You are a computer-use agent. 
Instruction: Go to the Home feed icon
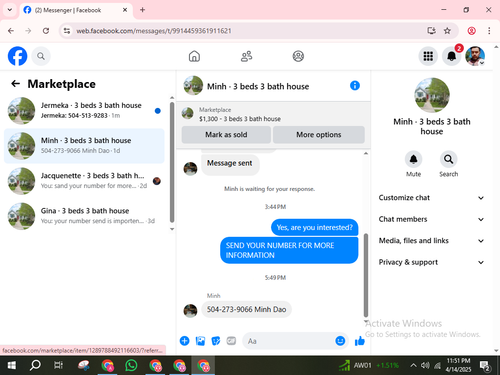[x=194, y=56]
